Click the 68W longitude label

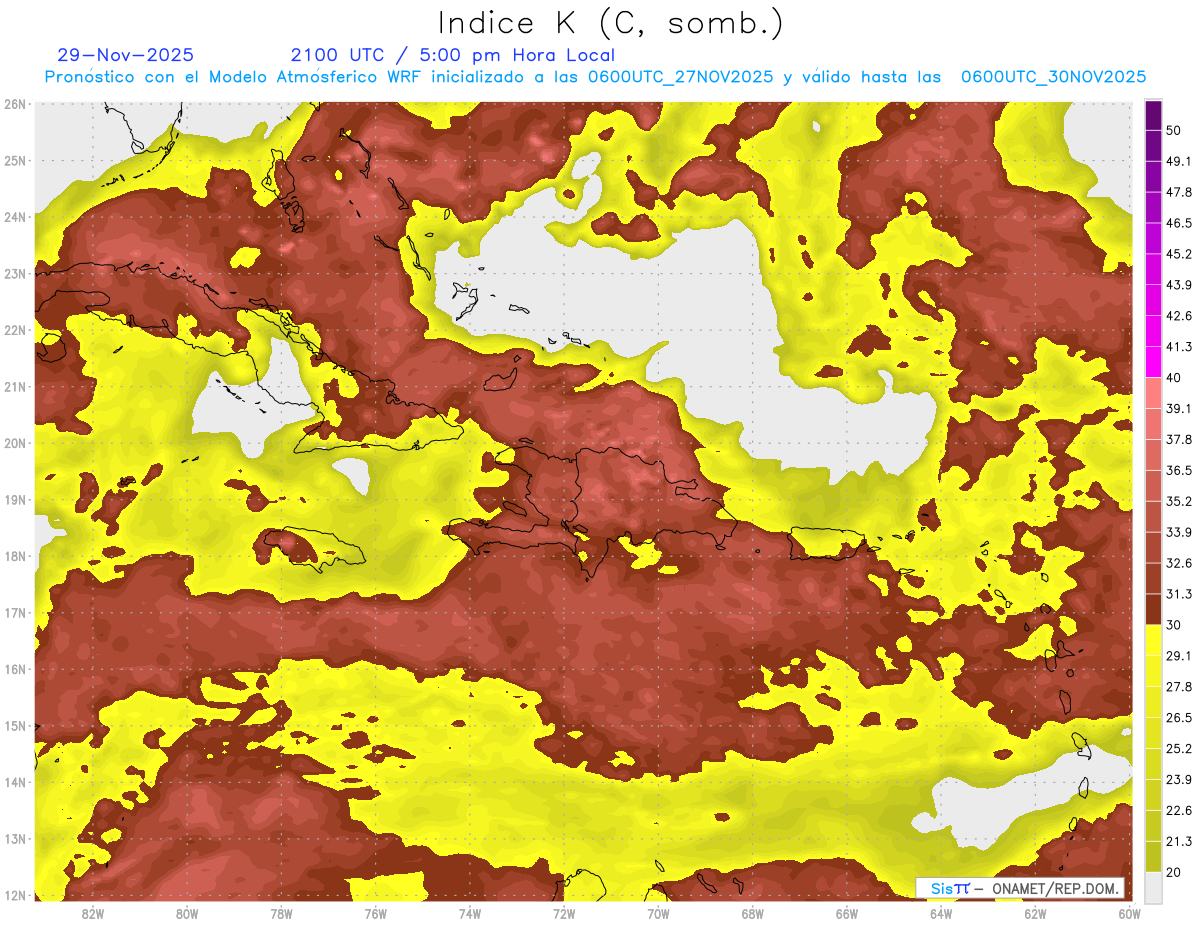click(753, 913)
